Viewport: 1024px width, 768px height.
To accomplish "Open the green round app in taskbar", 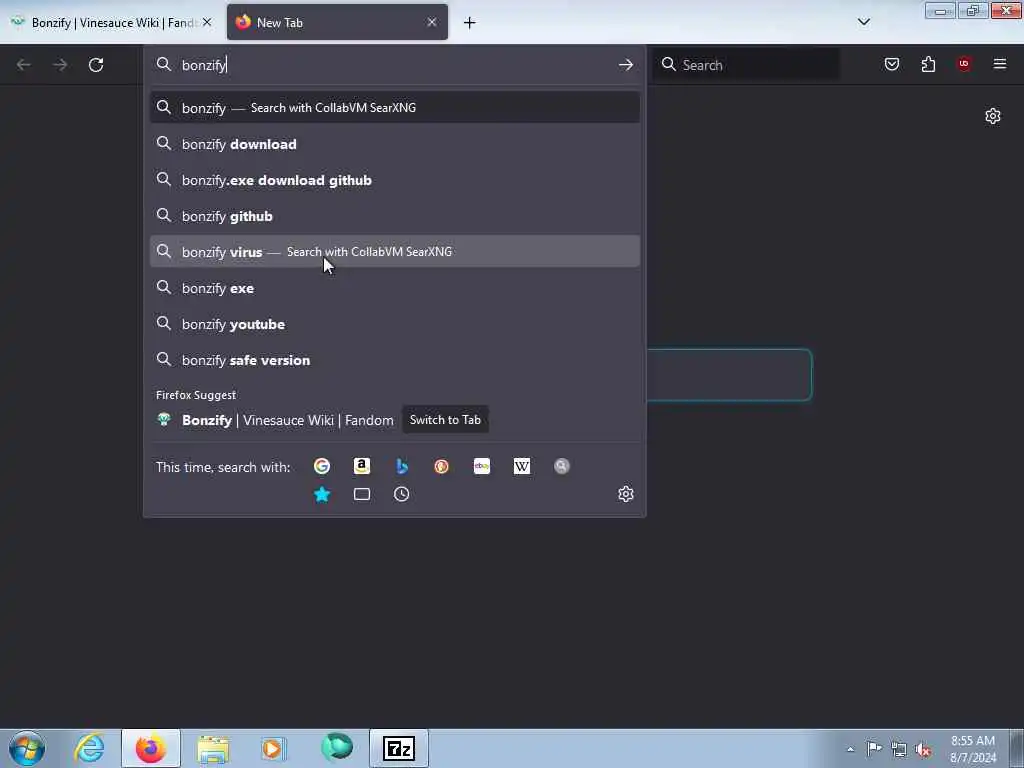I will pos(337,748).
